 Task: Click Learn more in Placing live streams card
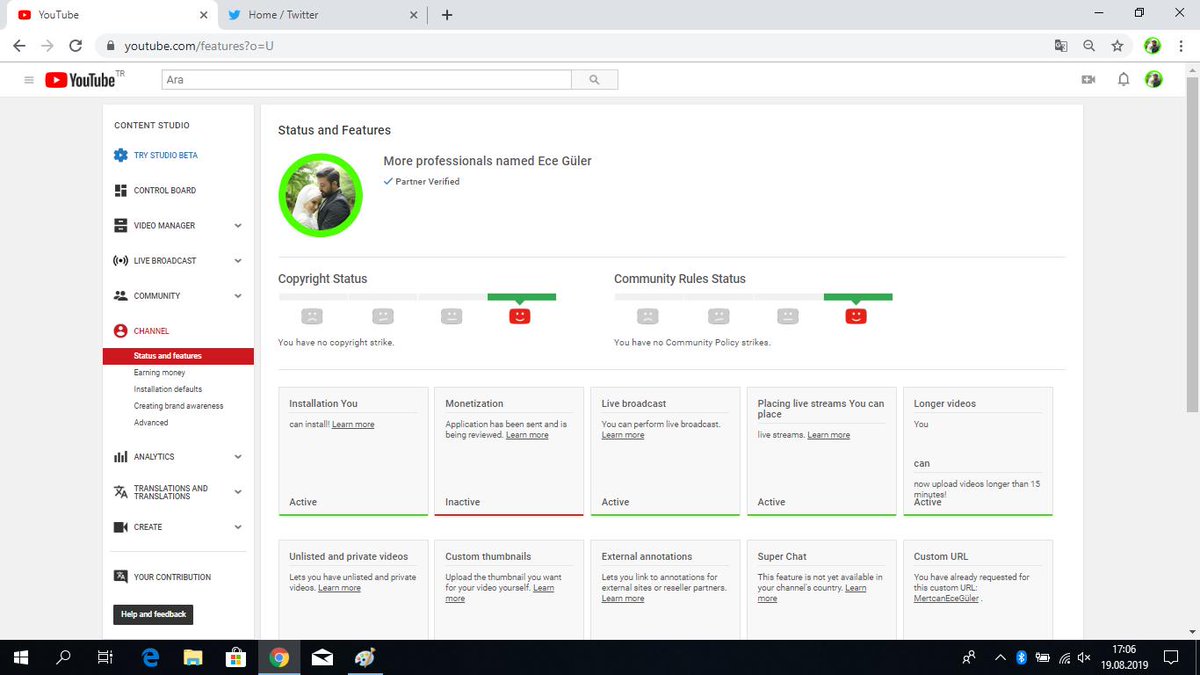(829, 436)
